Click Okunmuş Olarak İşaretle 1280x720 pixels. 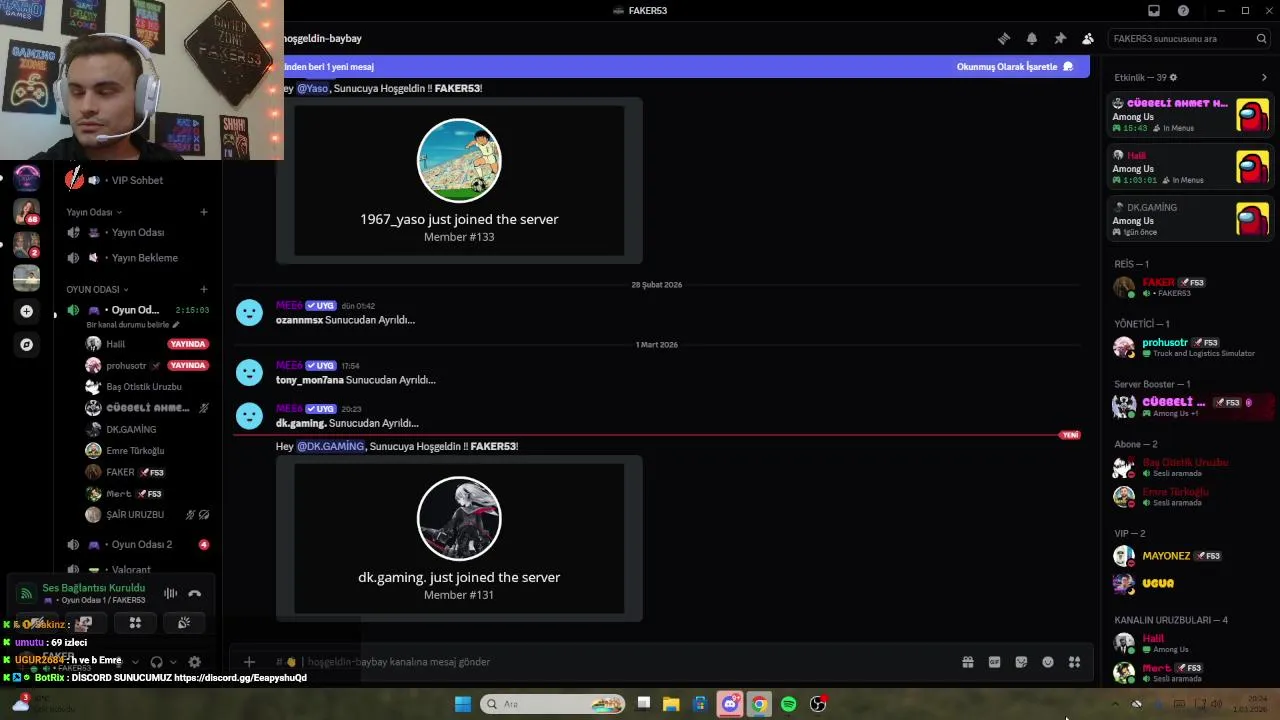point(1015,67)
